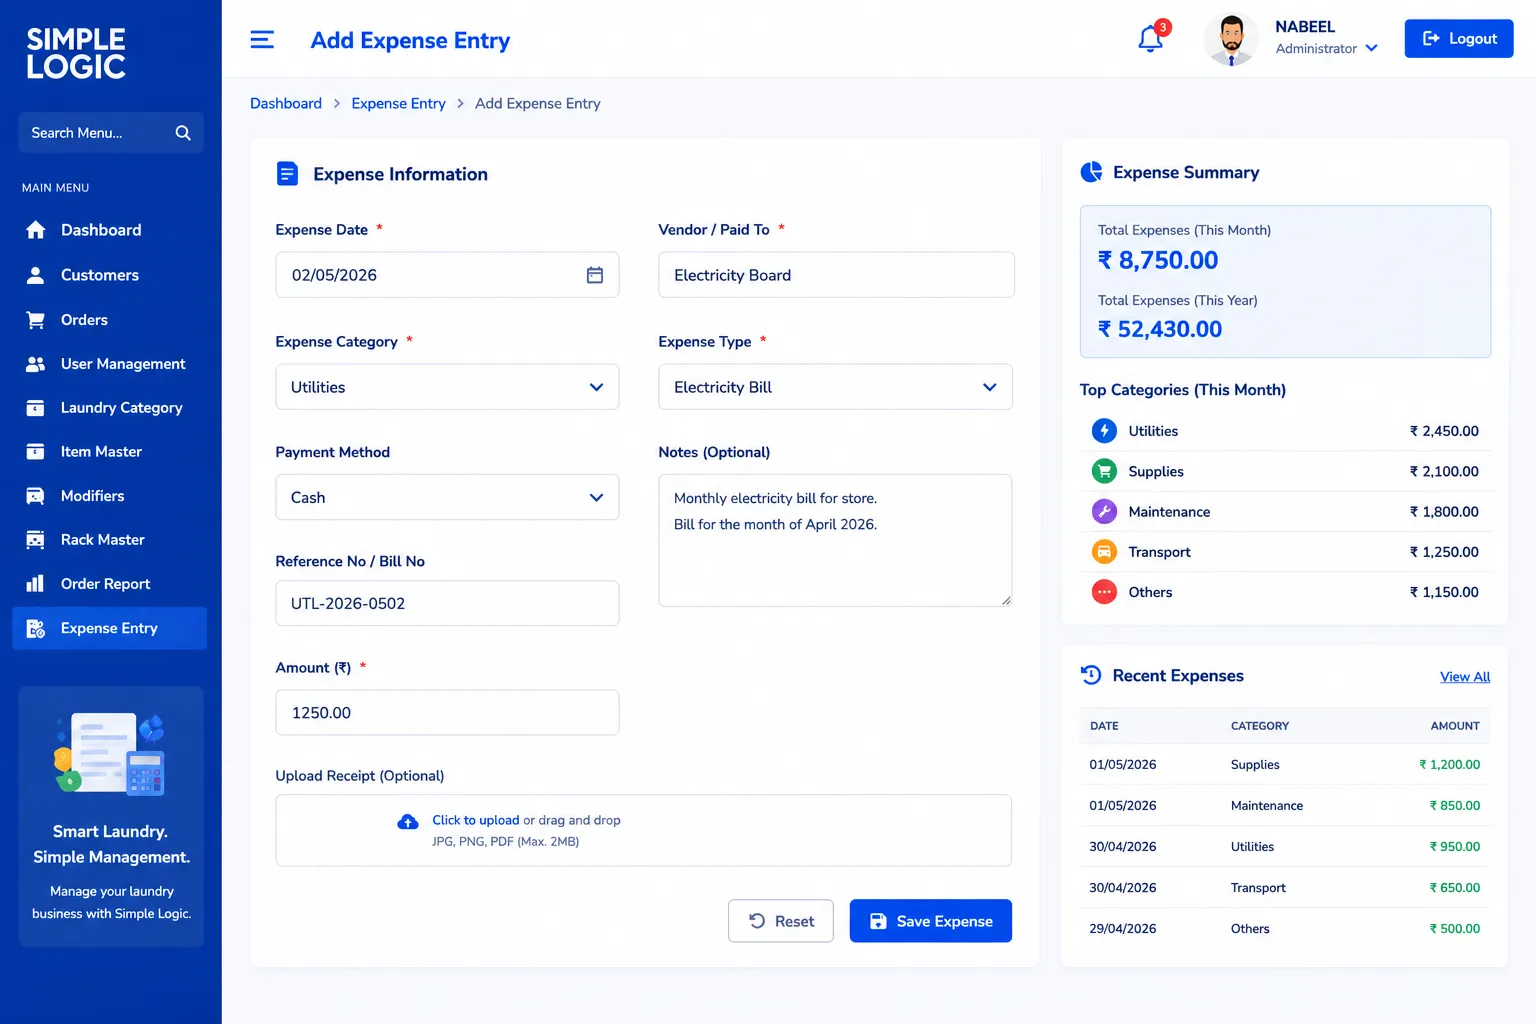Click the ₹ 52,430.00 yearly total

click(x=1160, y=329)
